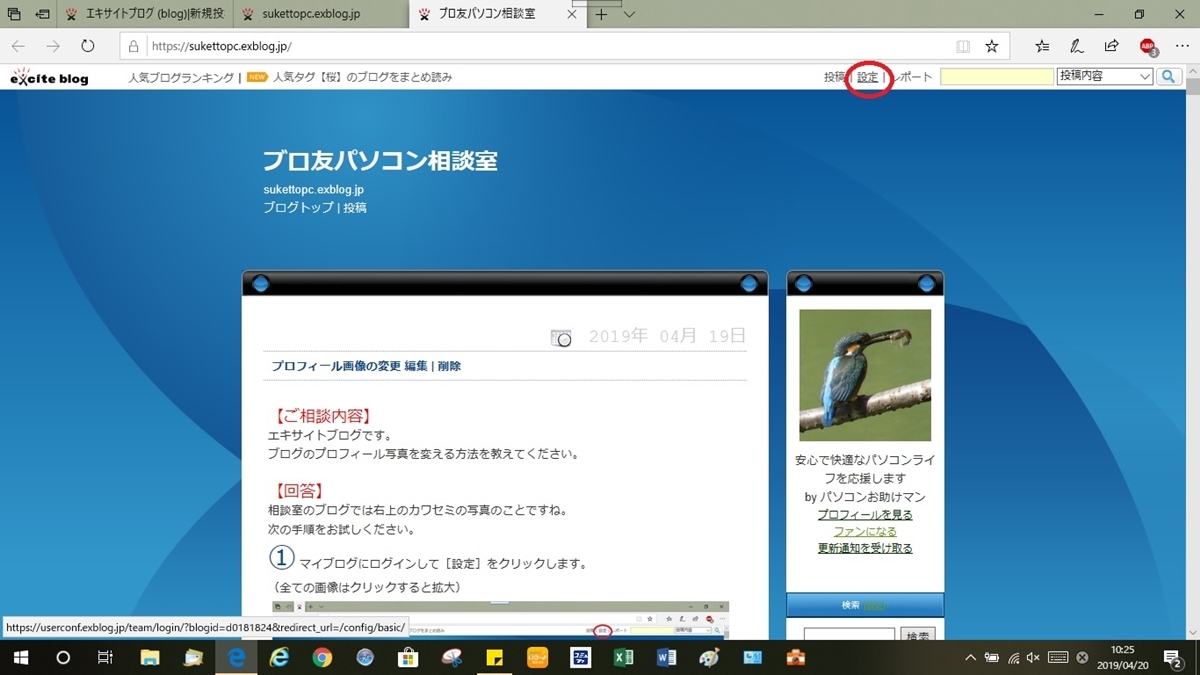
Task: Click the padlock icon in the address bar
Action: click(133, 46)
